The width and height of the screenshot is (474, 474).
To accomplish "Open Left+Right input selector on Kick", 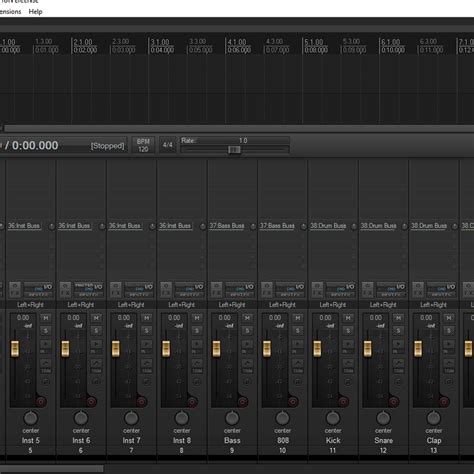I will click(332, 305).
